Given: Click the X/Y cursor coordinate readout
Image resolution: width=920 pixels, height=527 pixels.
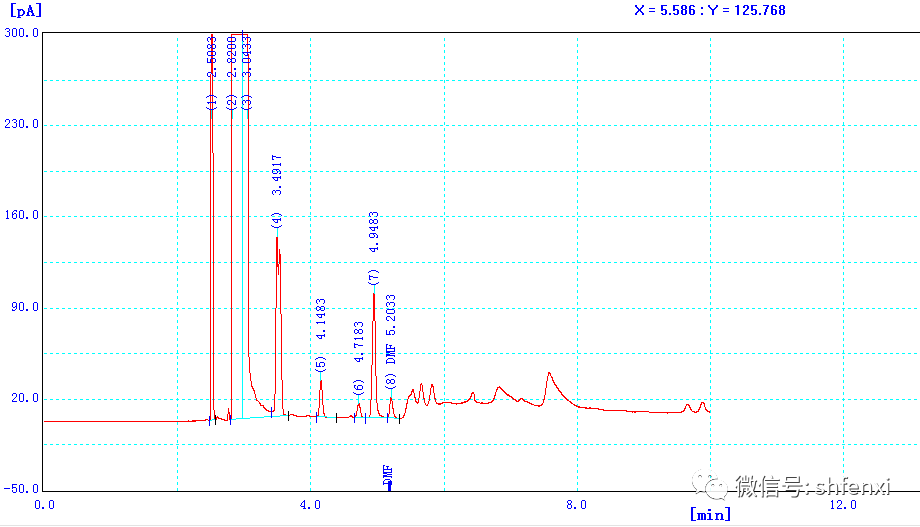Looking at the screenshot, I should coord(710,10).
